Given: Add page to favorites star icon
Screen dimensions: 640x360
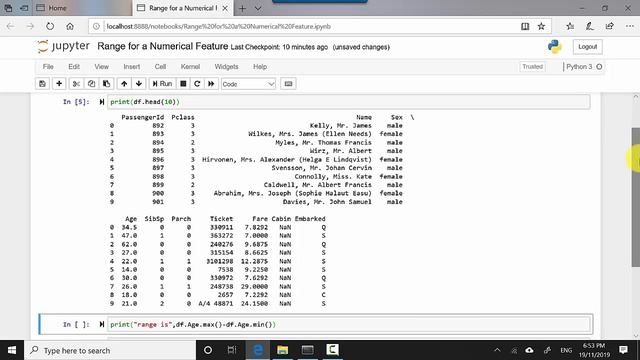Looking at the screenshot, I should point(541,26).
